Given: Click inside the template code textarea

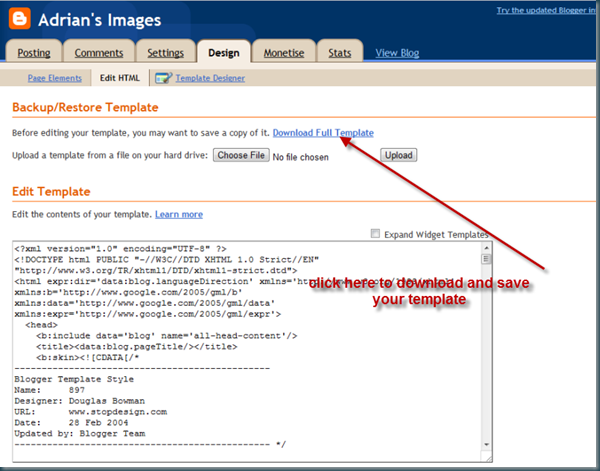Looking at the screenshot, I should (x=247, y=351).
